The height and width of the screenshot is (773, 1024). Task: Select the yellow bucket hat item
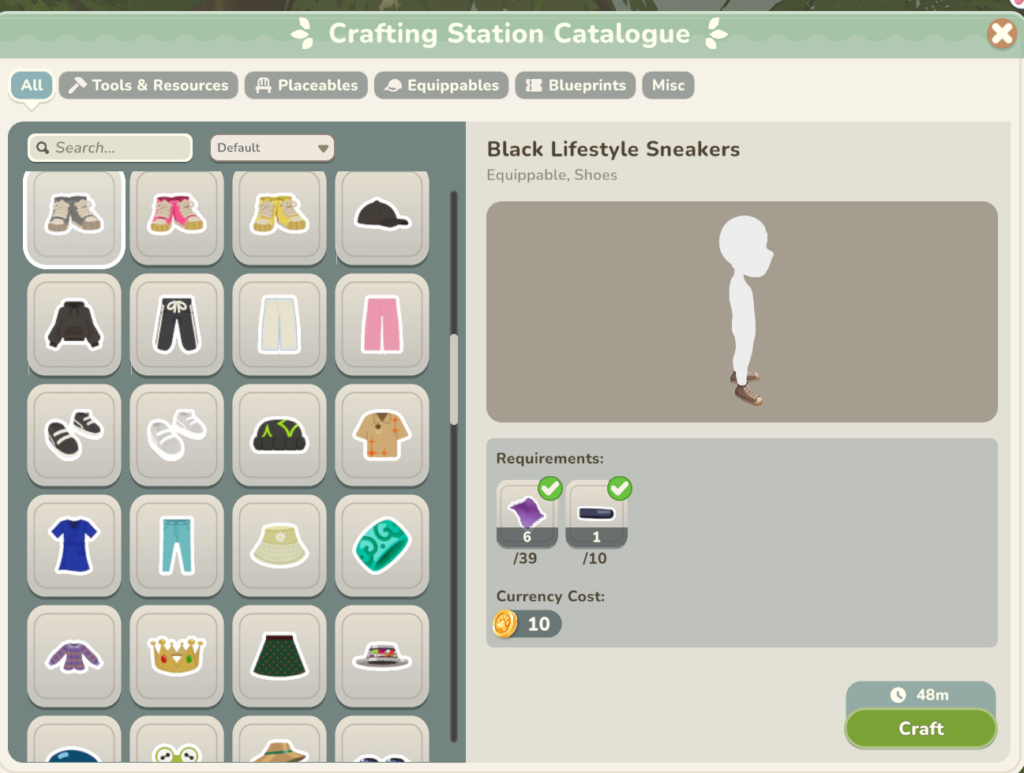[280, 546]
